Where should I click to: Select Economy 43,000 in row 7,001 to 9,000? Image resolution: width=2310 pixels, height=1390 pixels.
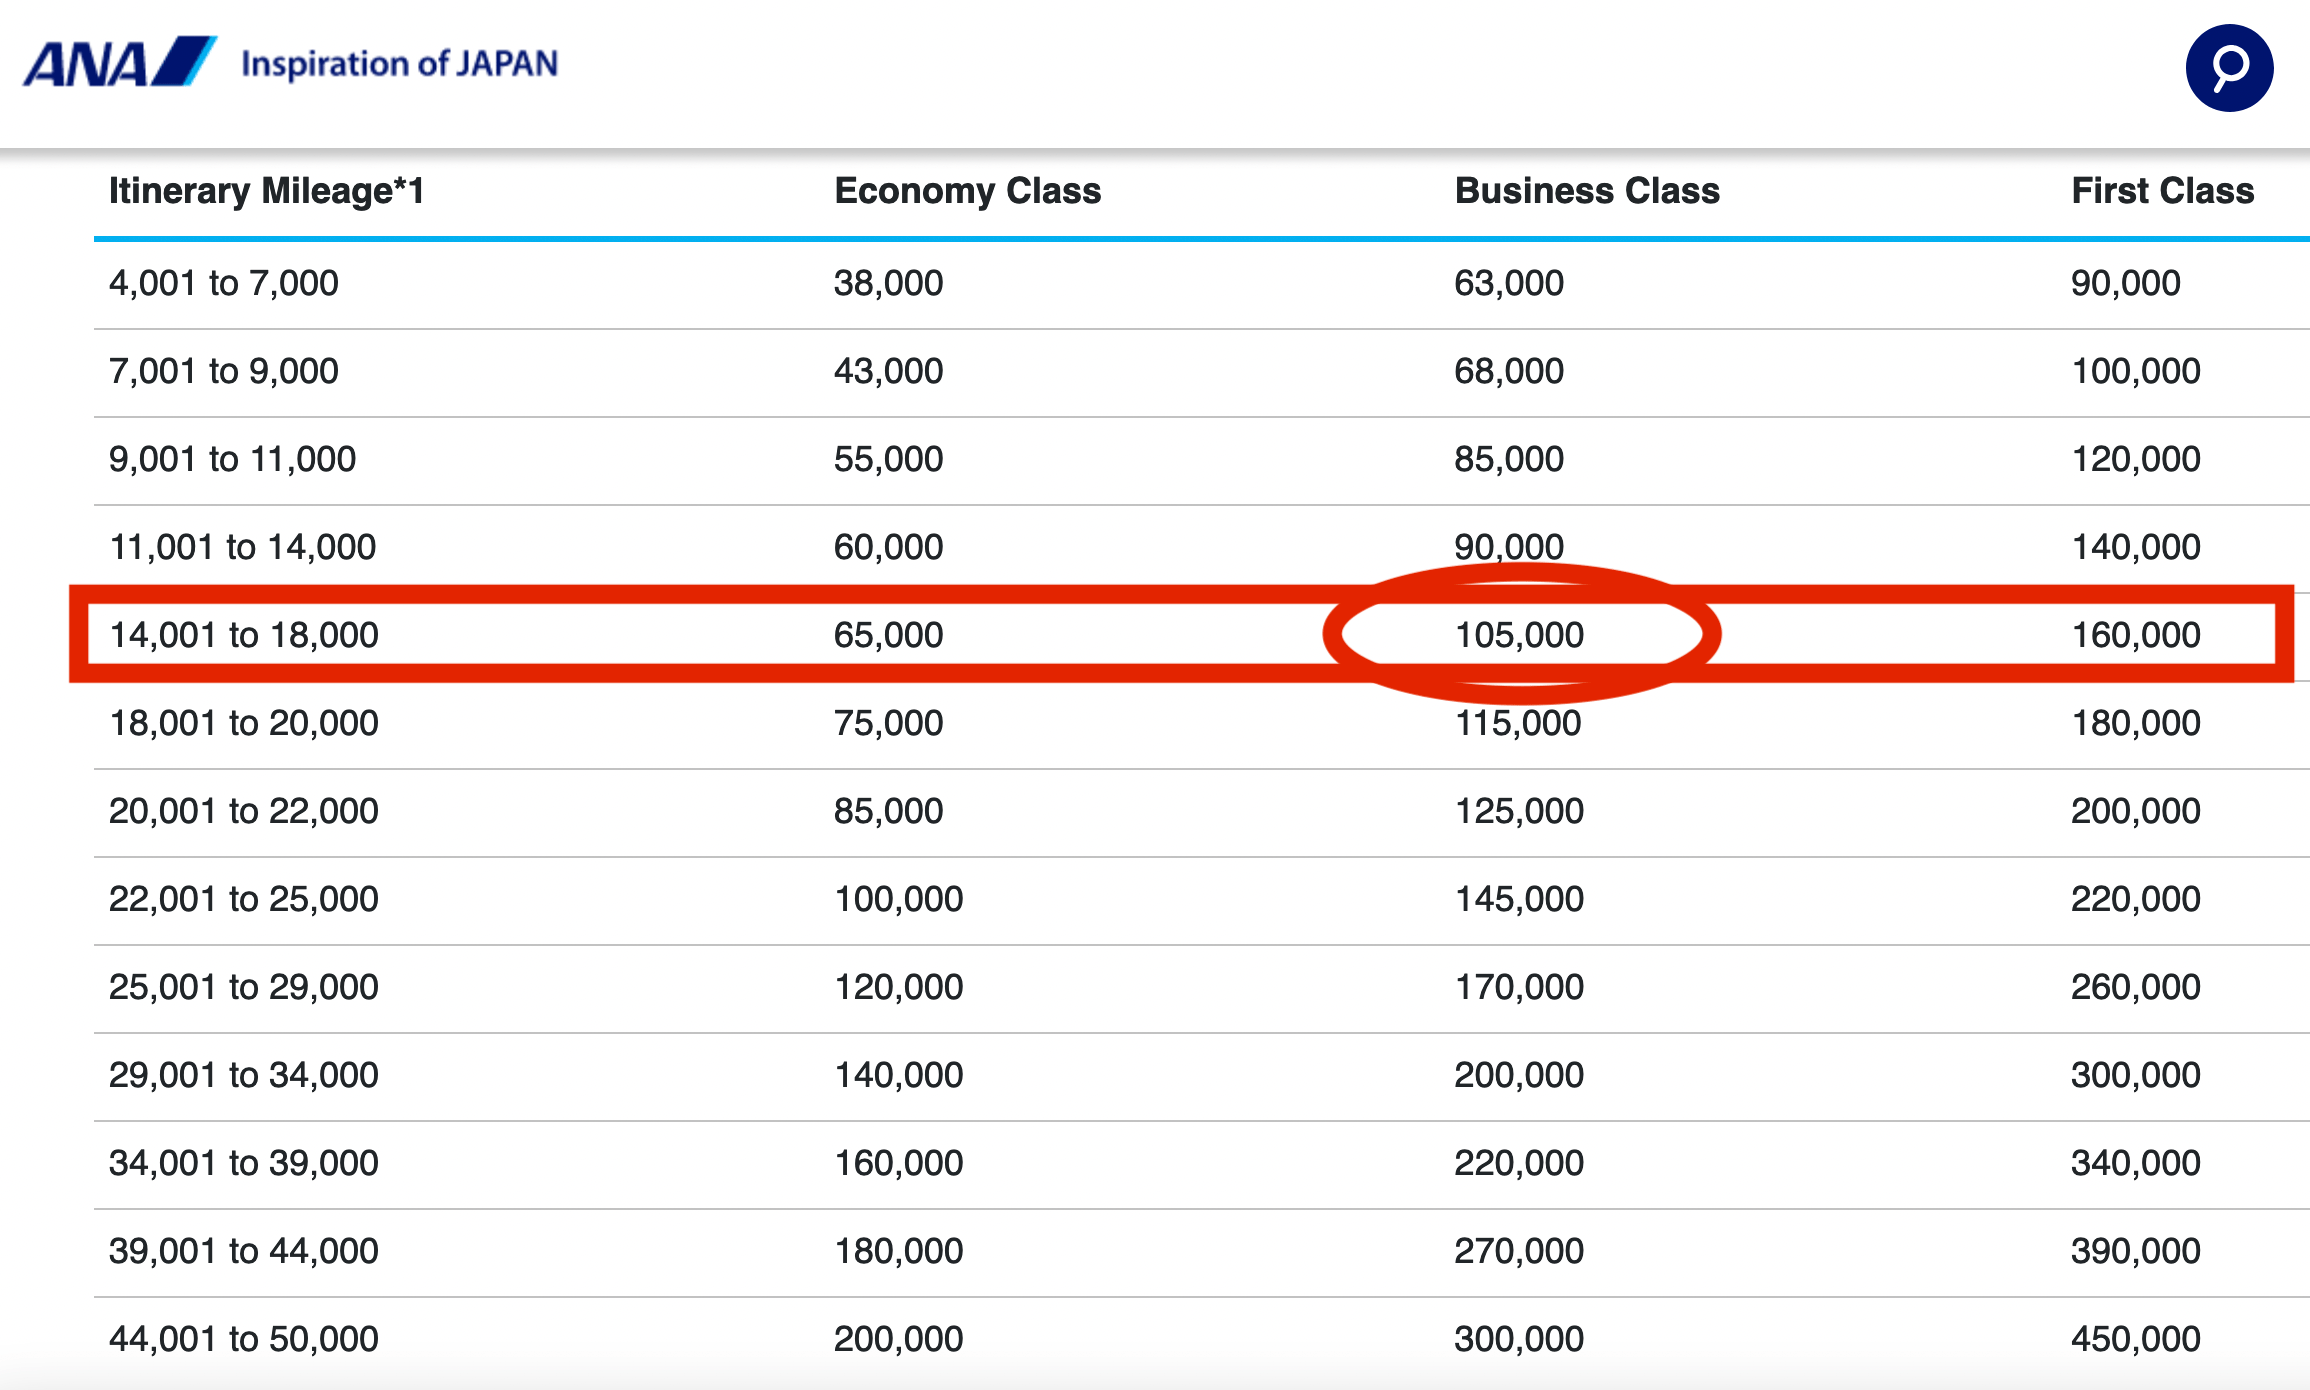click(x=889, y=371)
